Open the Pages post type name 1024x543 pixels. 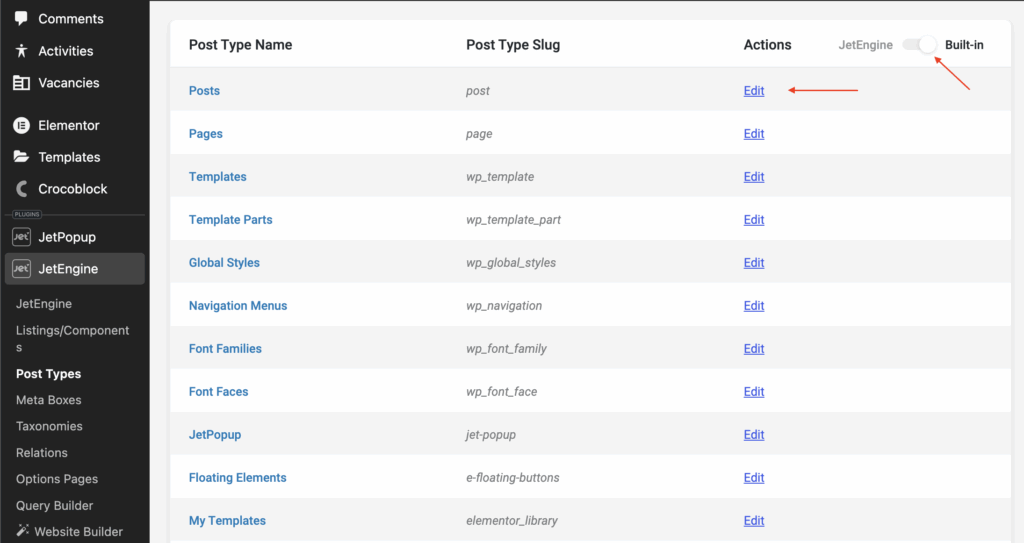[206, 134]
